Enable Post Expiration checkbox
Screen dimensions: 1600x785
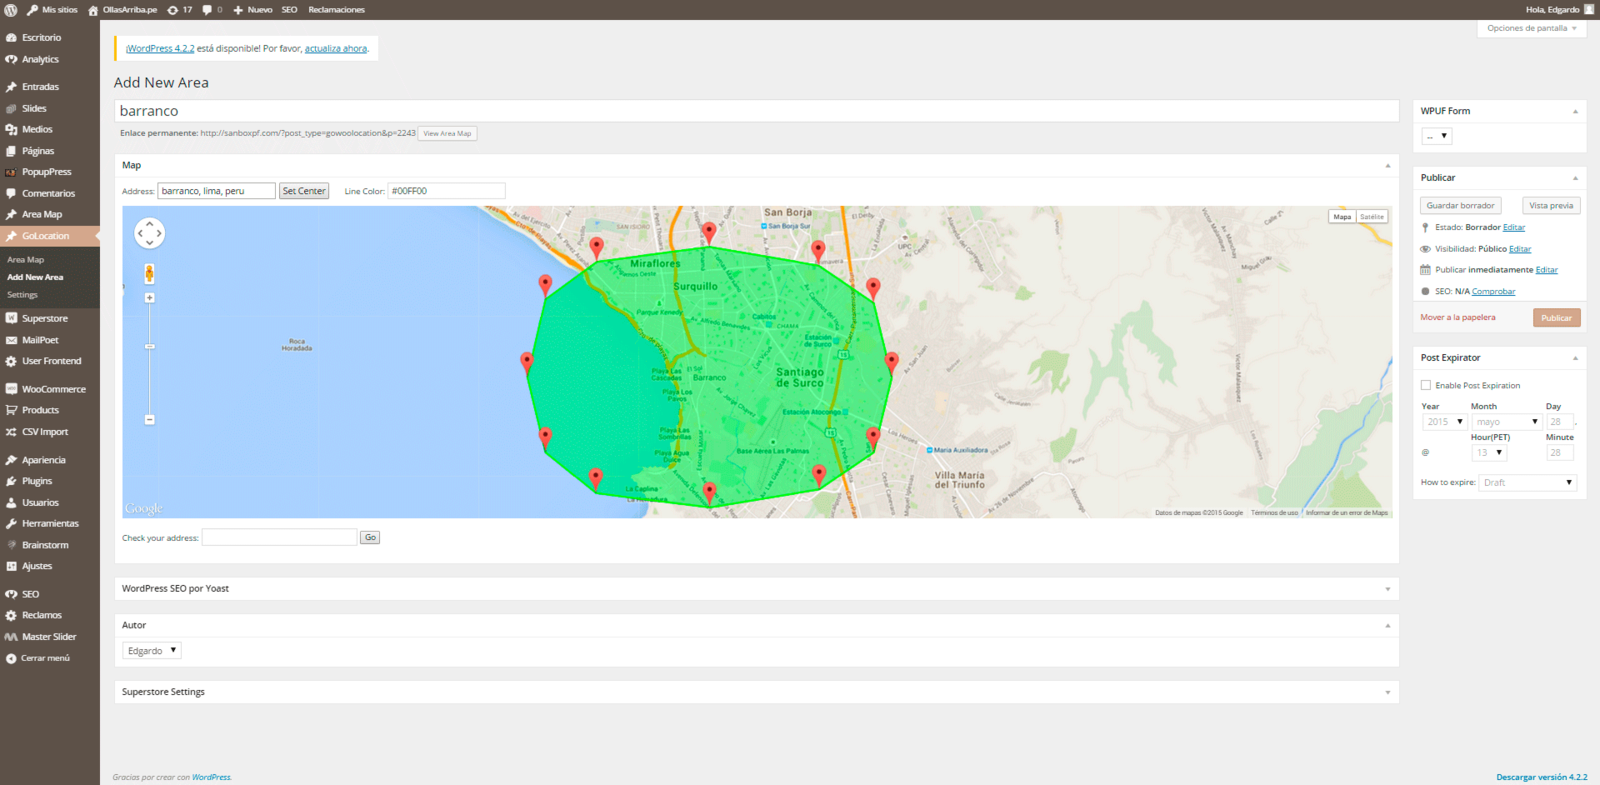coord(1426,385)
